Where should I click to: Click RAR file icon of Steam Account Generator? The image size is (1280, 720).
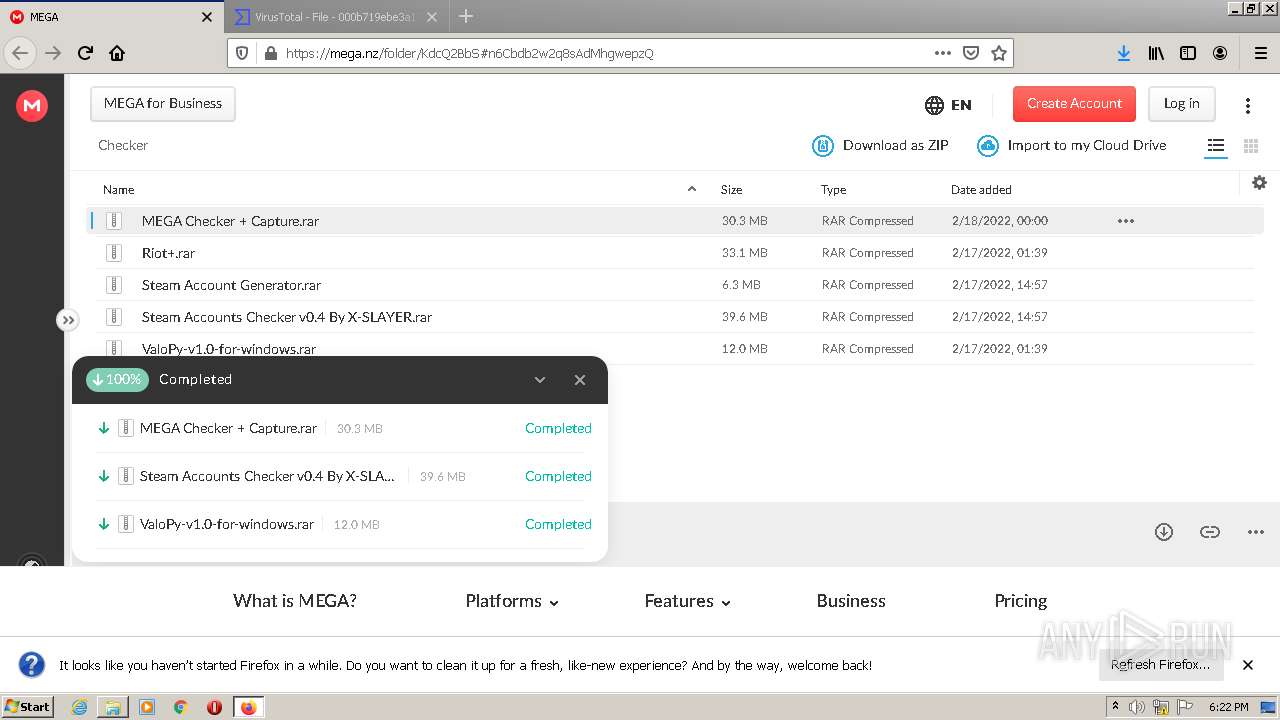(x=114, y=285)
